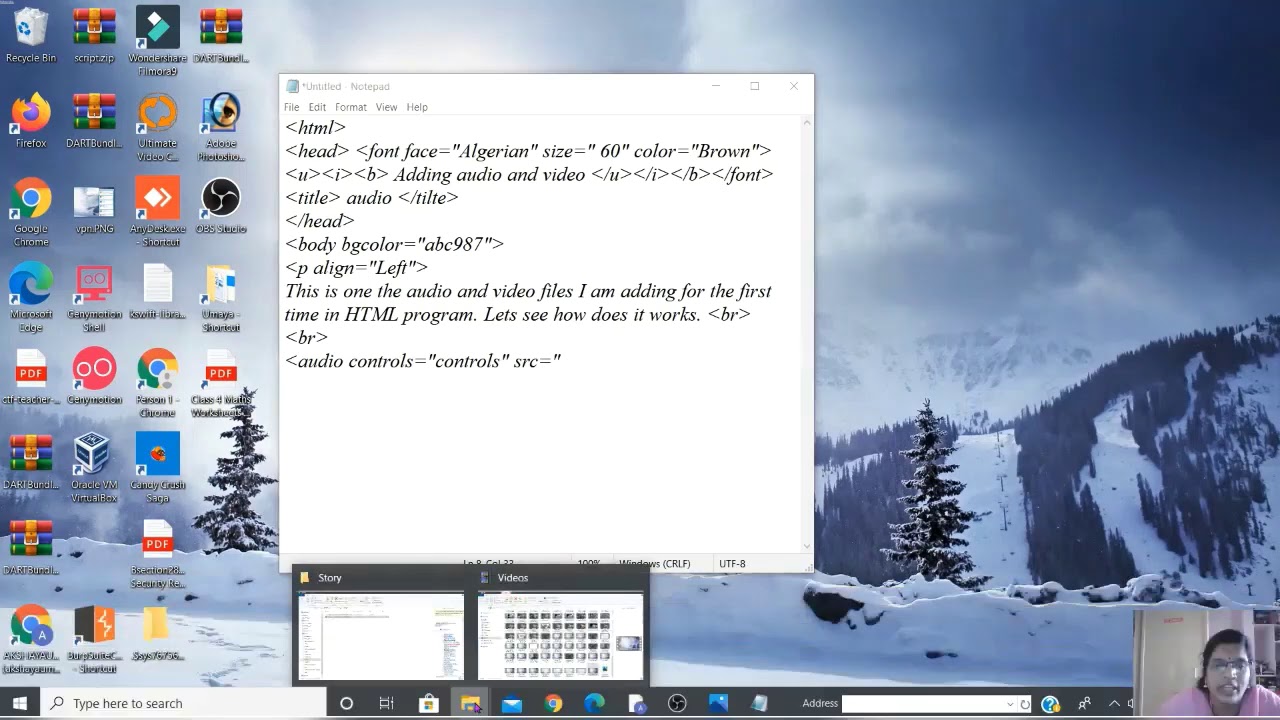
Task: Select the Firefox desktop icon
Action: (x=31, y=121)
